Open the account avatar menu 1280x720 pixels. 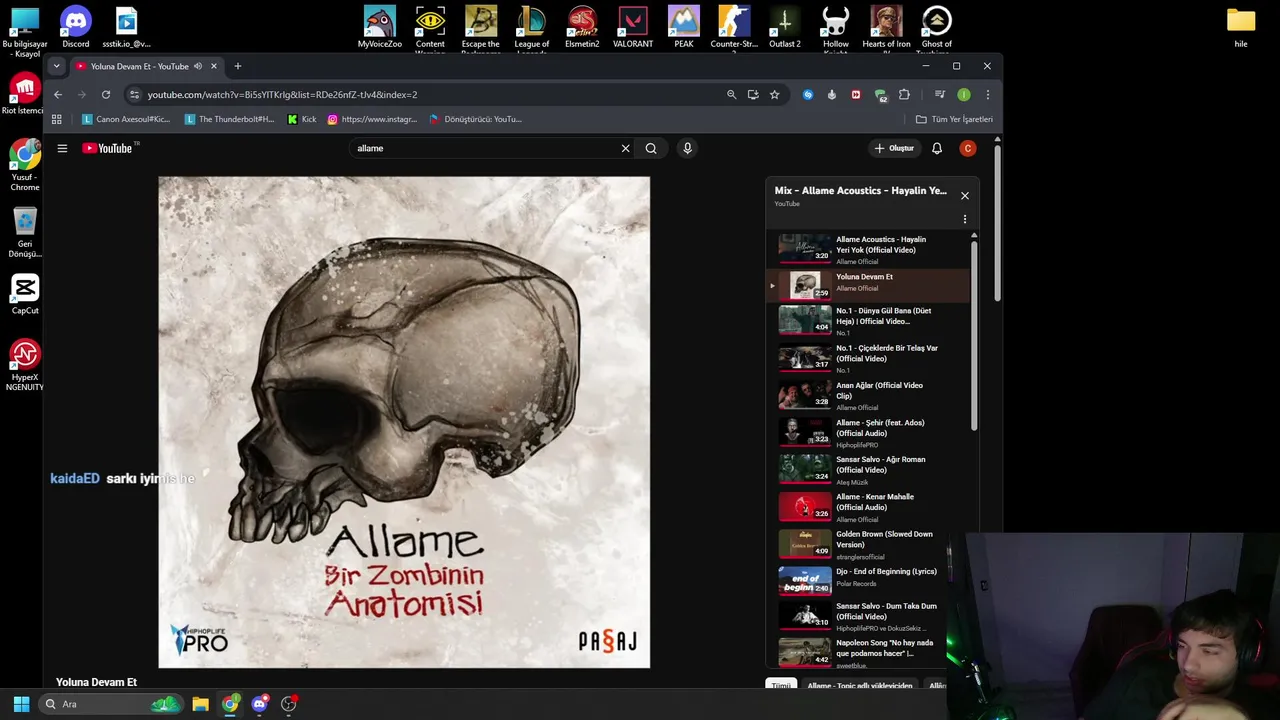967,148
